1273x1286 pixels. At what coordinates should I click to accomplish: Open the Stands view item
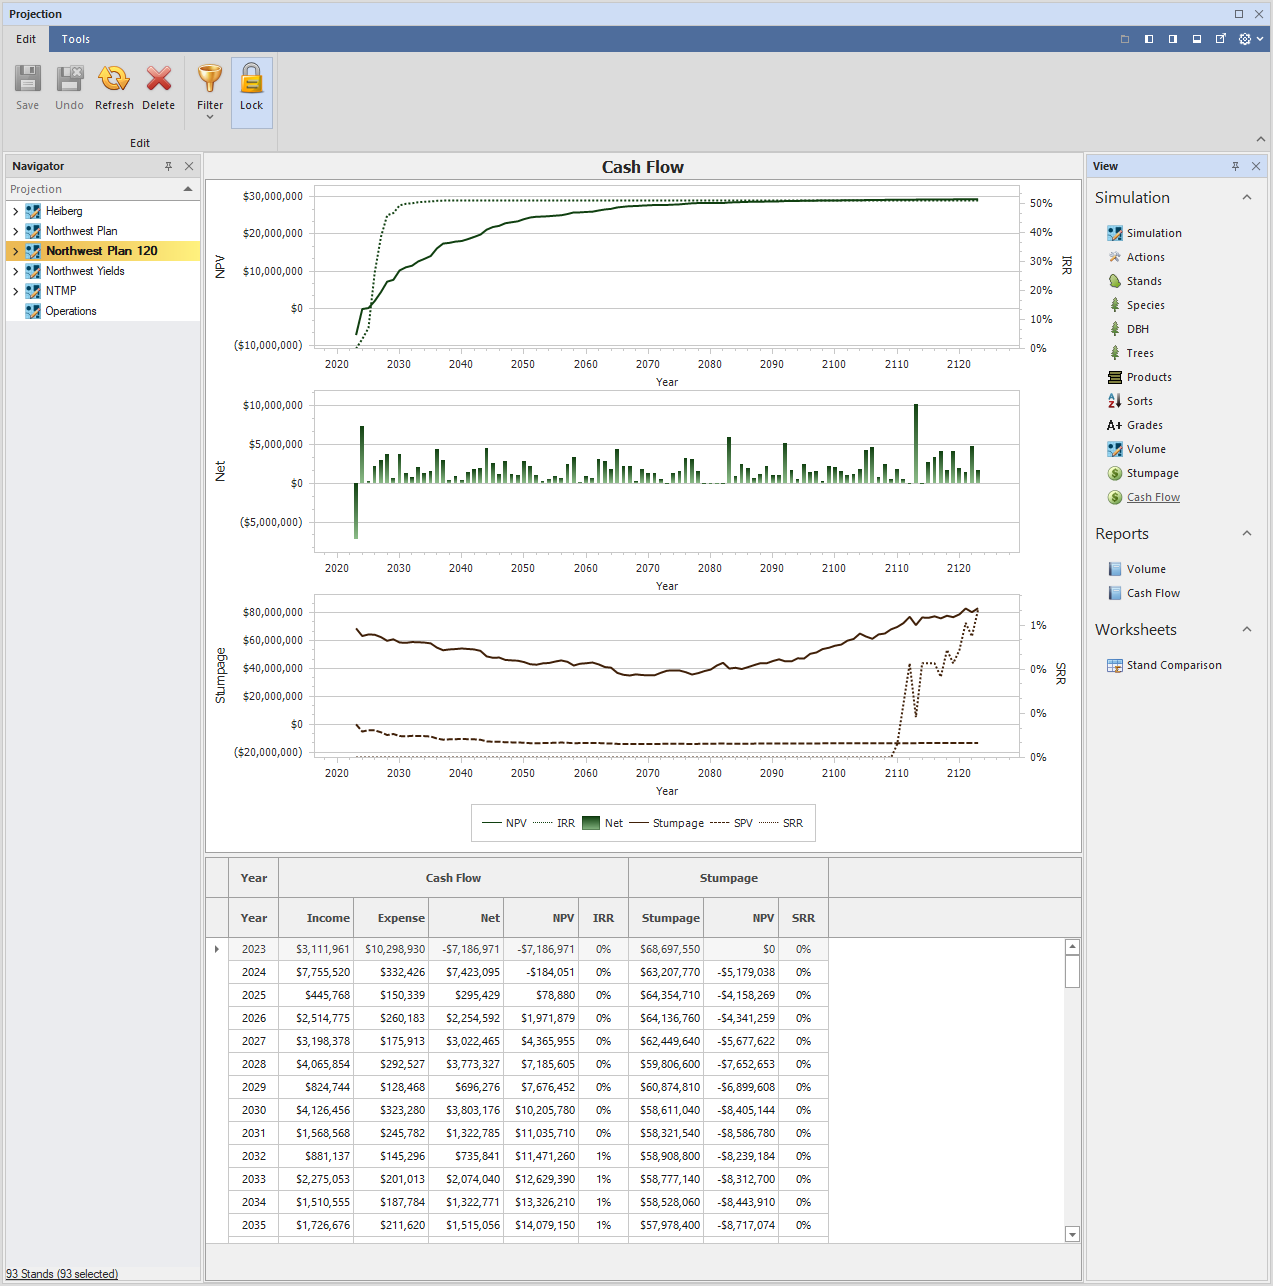[1144, 281]
